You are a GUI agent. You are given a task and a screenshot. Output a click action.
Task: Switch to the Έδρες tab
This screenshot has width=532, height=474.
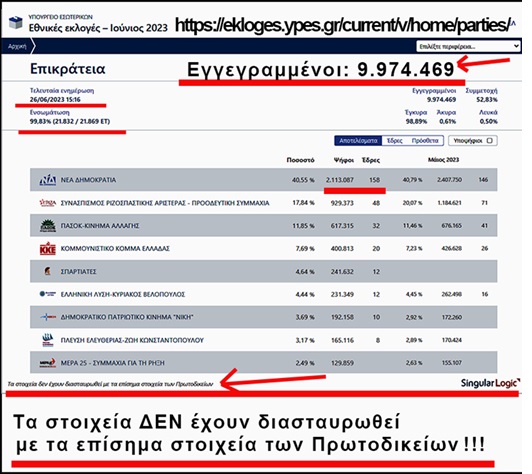pos(395,140)
